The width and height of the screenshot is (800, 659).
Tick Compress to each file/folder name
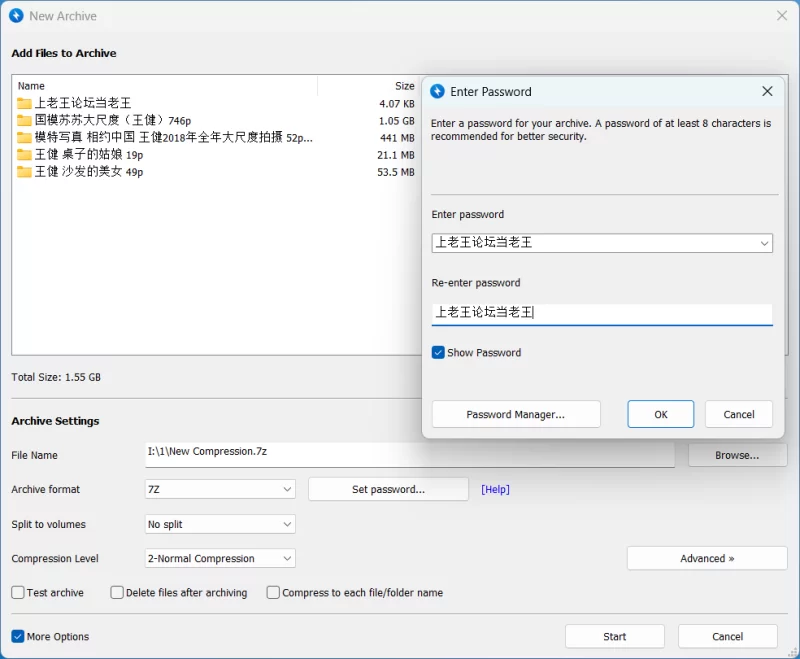(x=273, y=592)
